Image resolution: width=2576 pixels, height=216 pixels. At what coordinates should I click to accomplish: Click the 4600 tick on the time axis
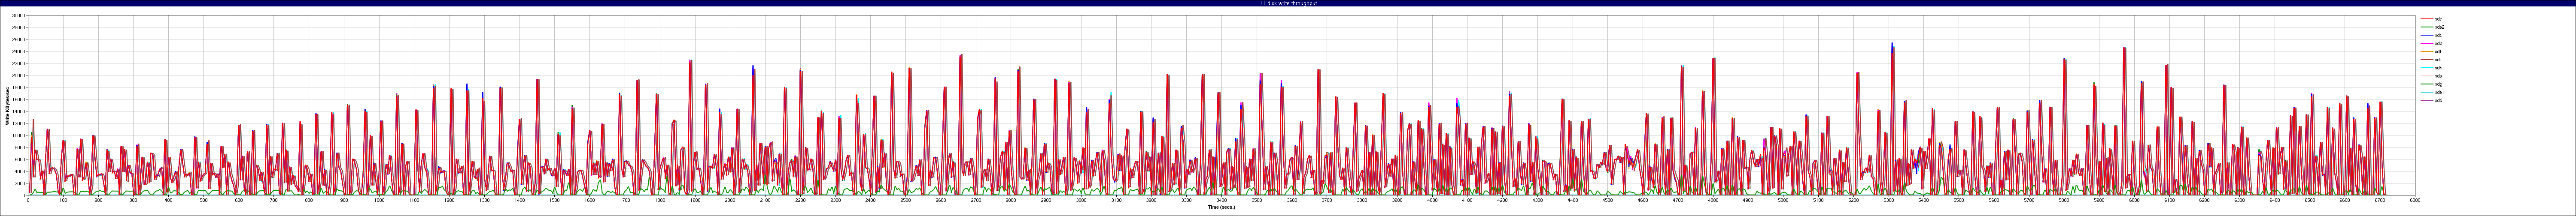1643,200
